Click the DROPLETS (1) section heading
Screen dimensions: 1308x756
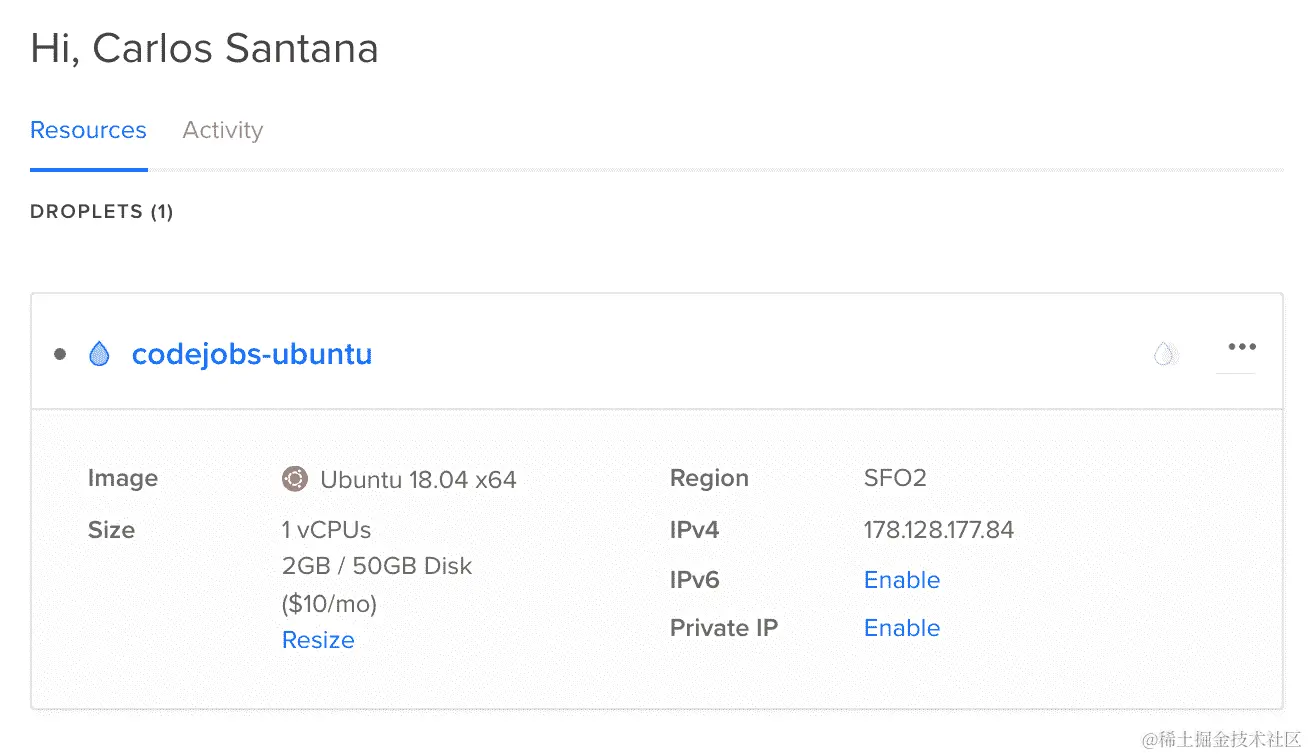tap(102, 212)
